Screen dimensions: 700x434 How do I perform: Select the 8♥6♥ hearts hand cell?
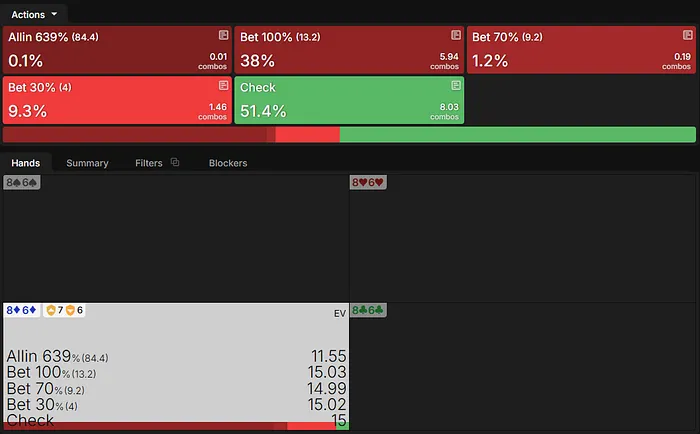[x=523, y=238]
